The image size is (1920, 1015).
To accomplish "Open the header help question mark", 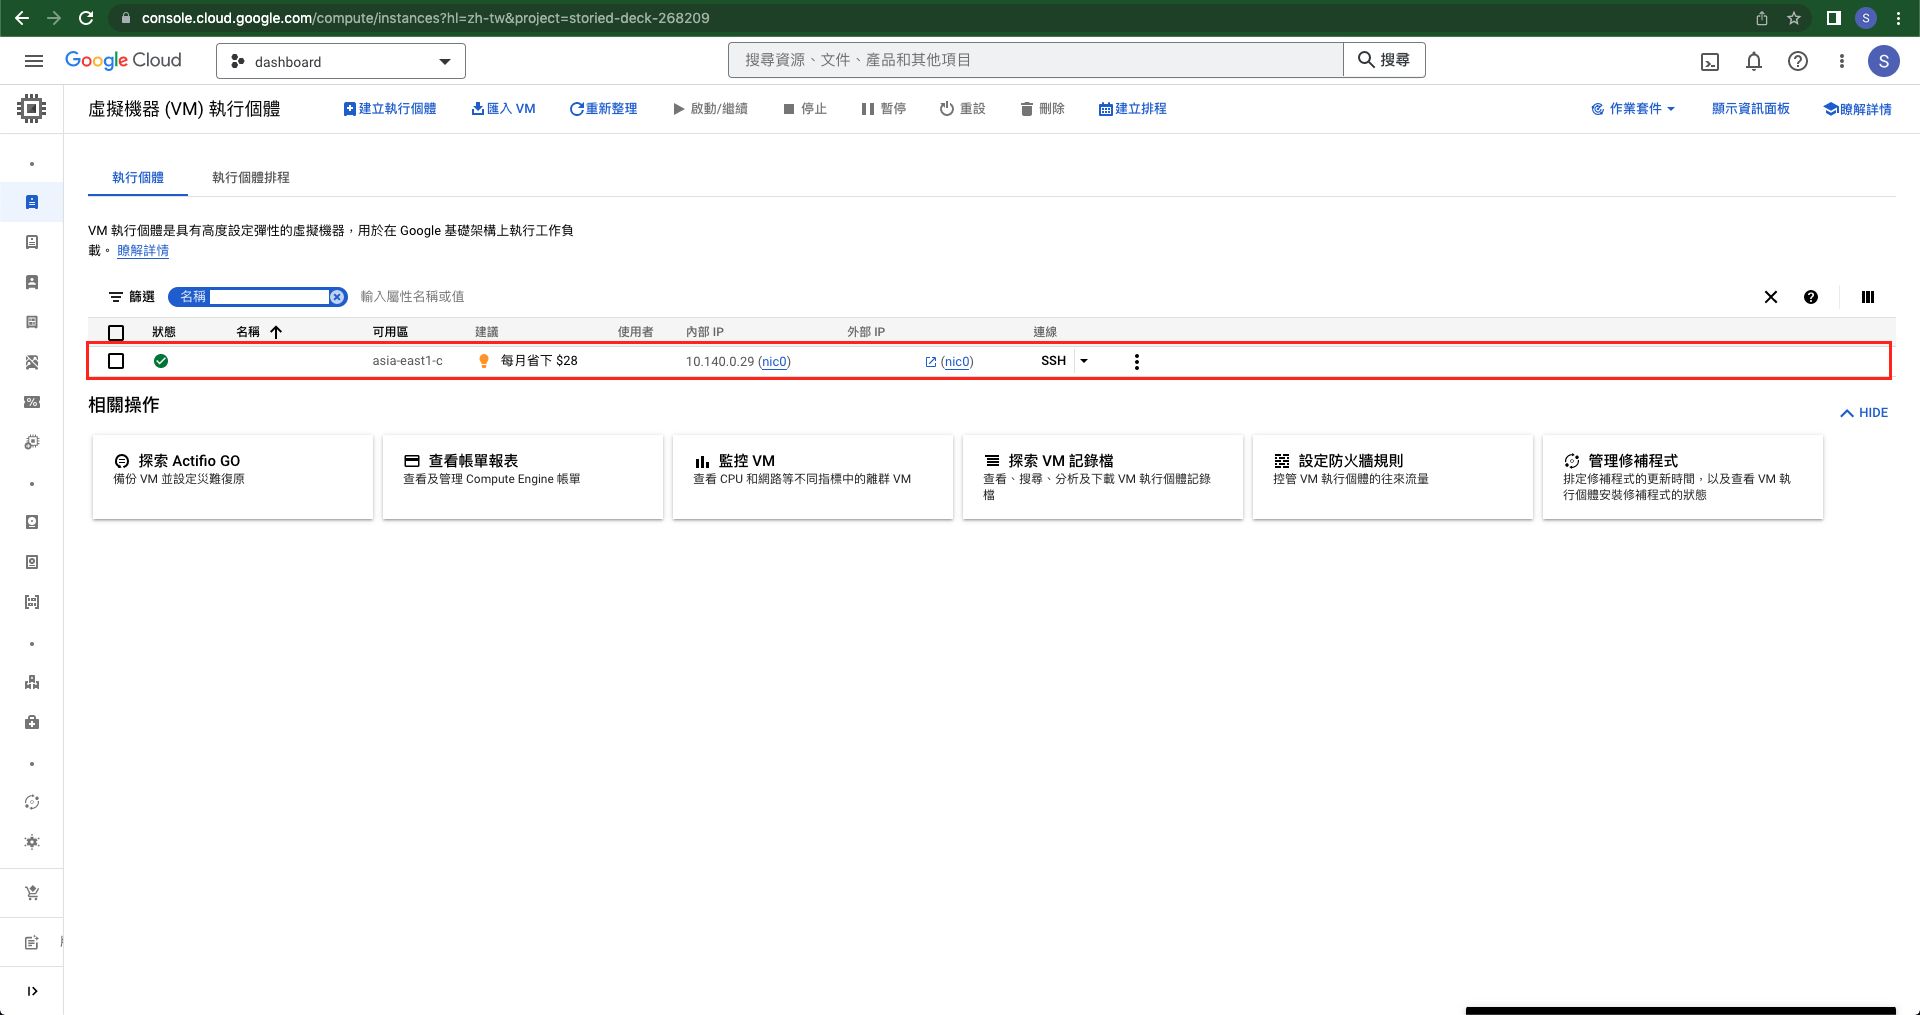I will pos(1798,61).
